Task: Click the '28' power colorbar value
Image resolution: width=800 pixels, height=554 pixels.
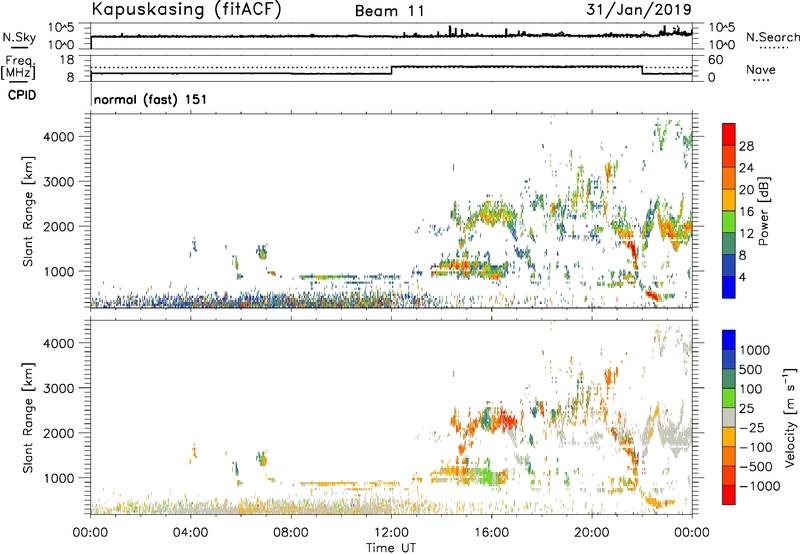Action: [746, 146]
